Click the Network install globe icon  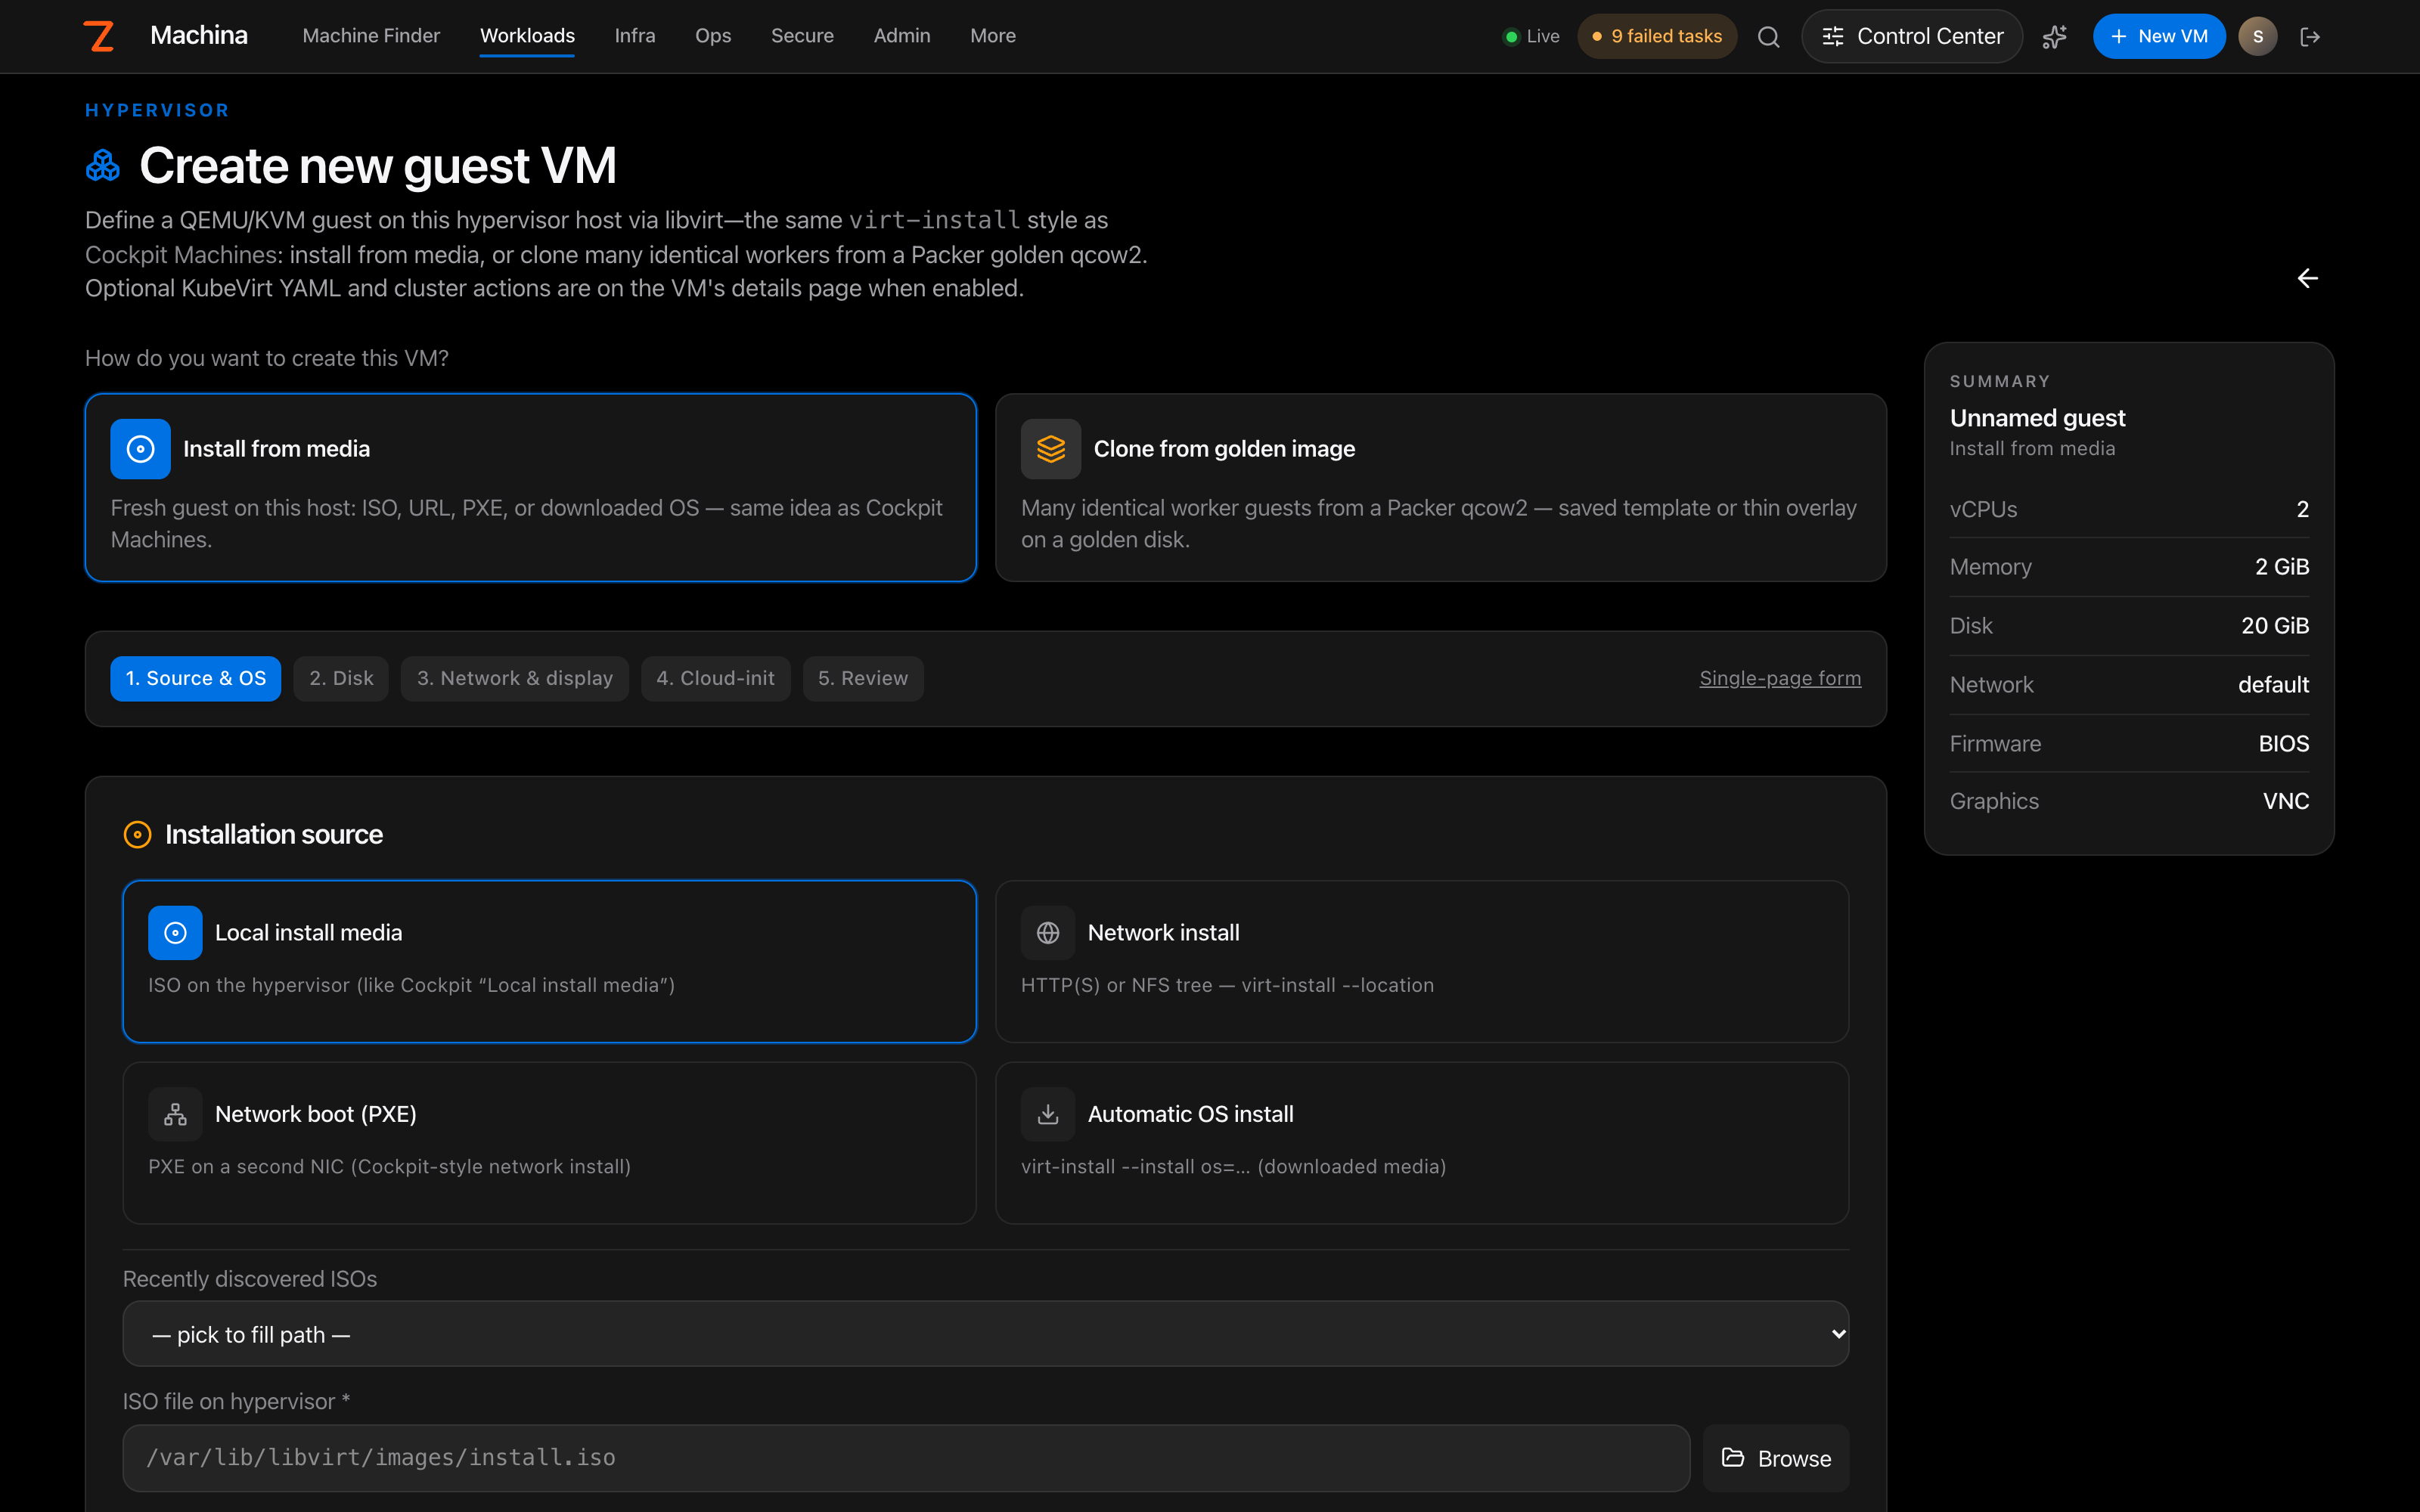click(1048, 933)
